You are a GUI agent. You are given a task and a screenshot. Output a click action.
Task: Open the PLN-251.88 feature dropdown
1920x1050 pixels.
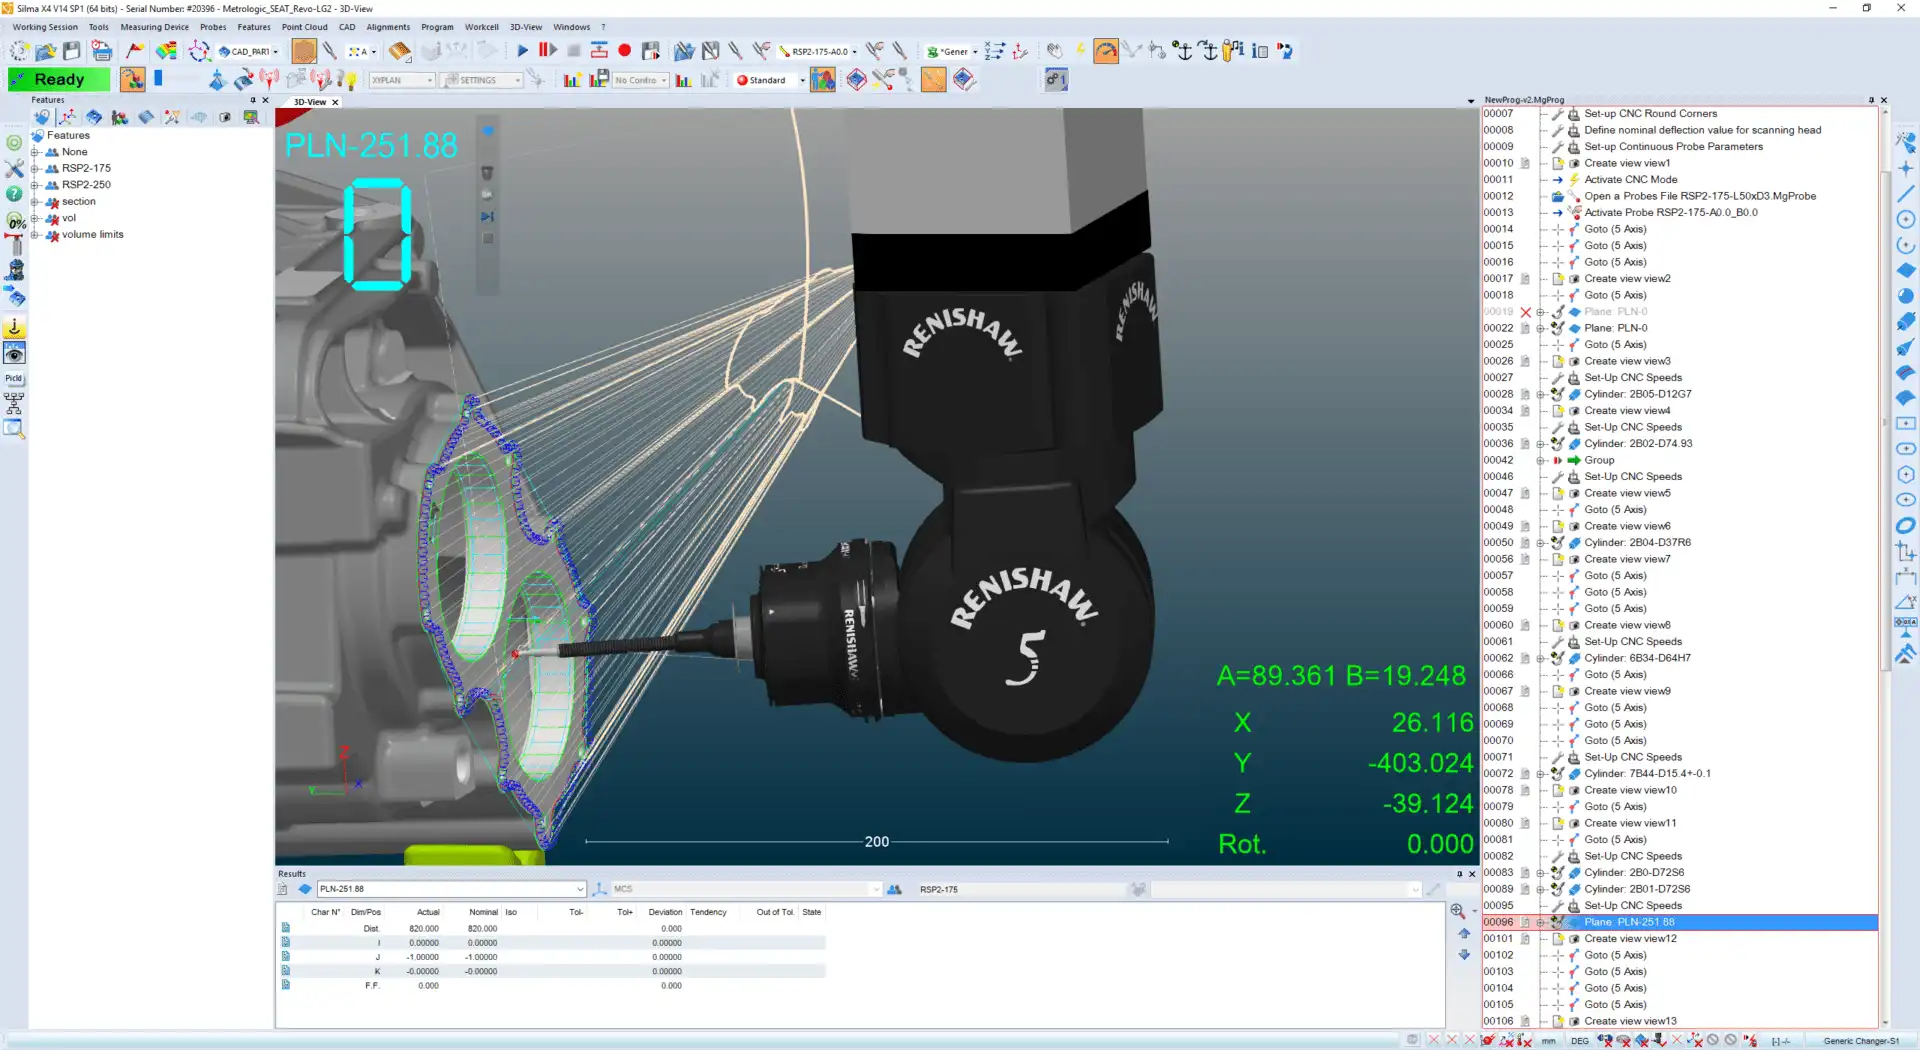[x=579, y=889]
